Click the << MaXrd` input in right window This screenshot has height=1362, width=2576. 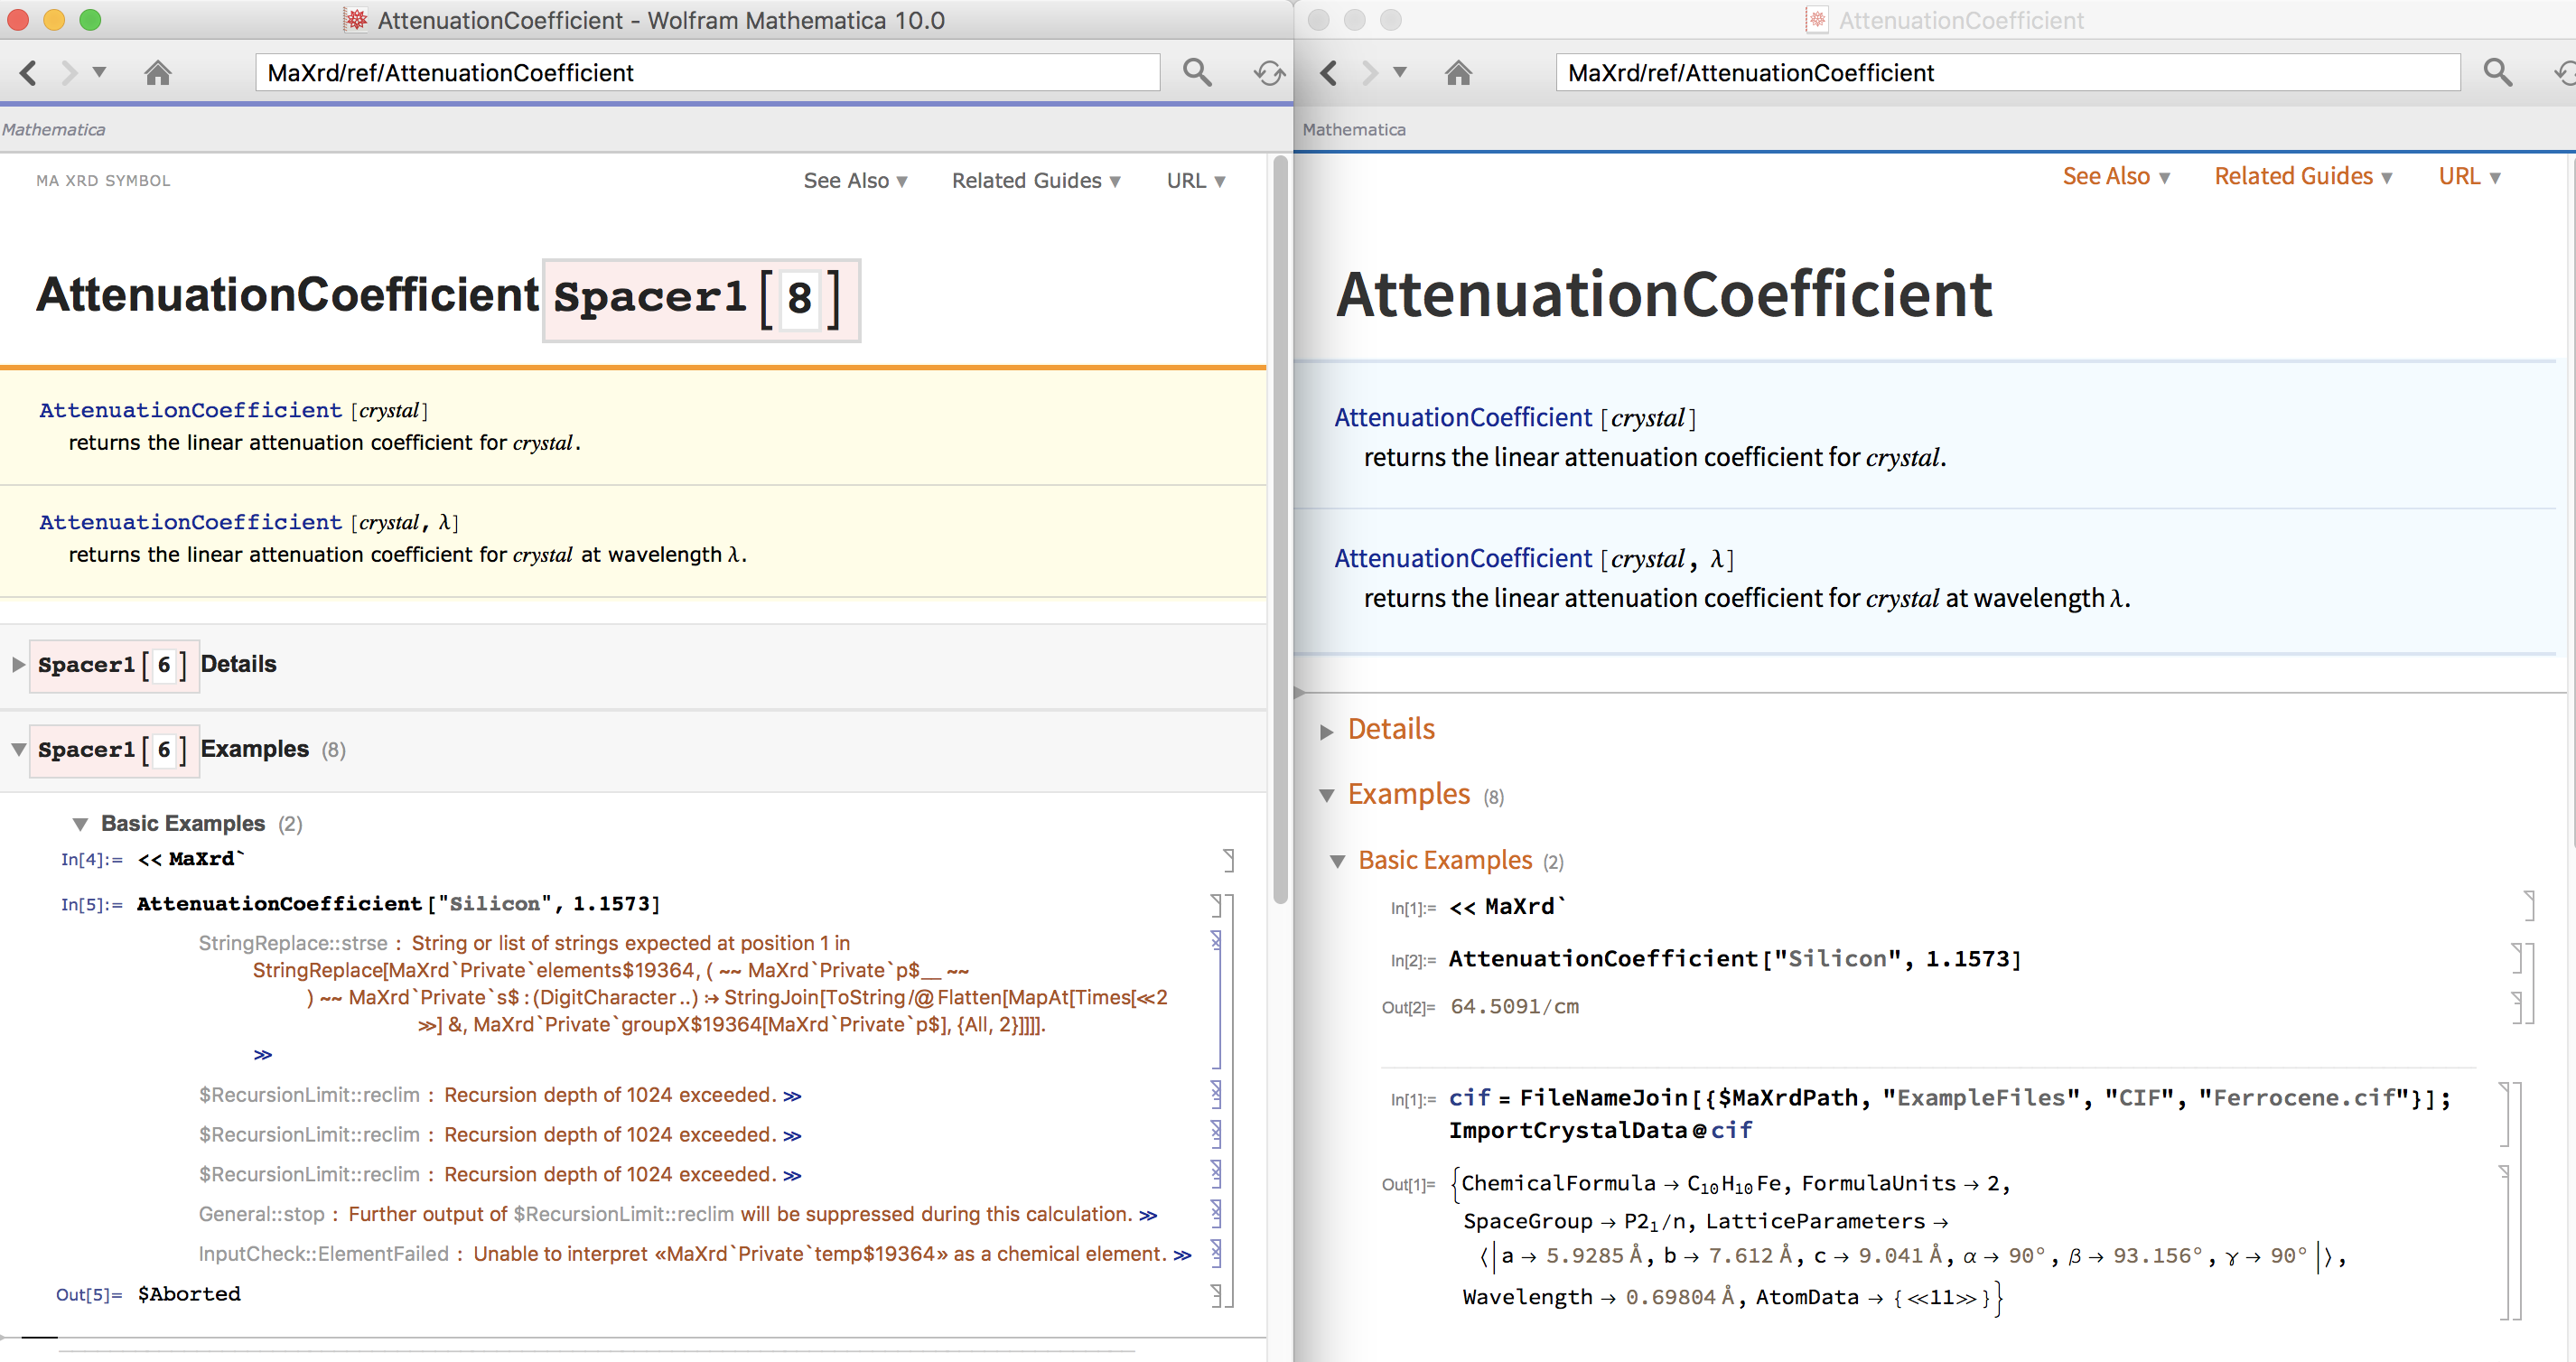click(x=1507, y=907)
